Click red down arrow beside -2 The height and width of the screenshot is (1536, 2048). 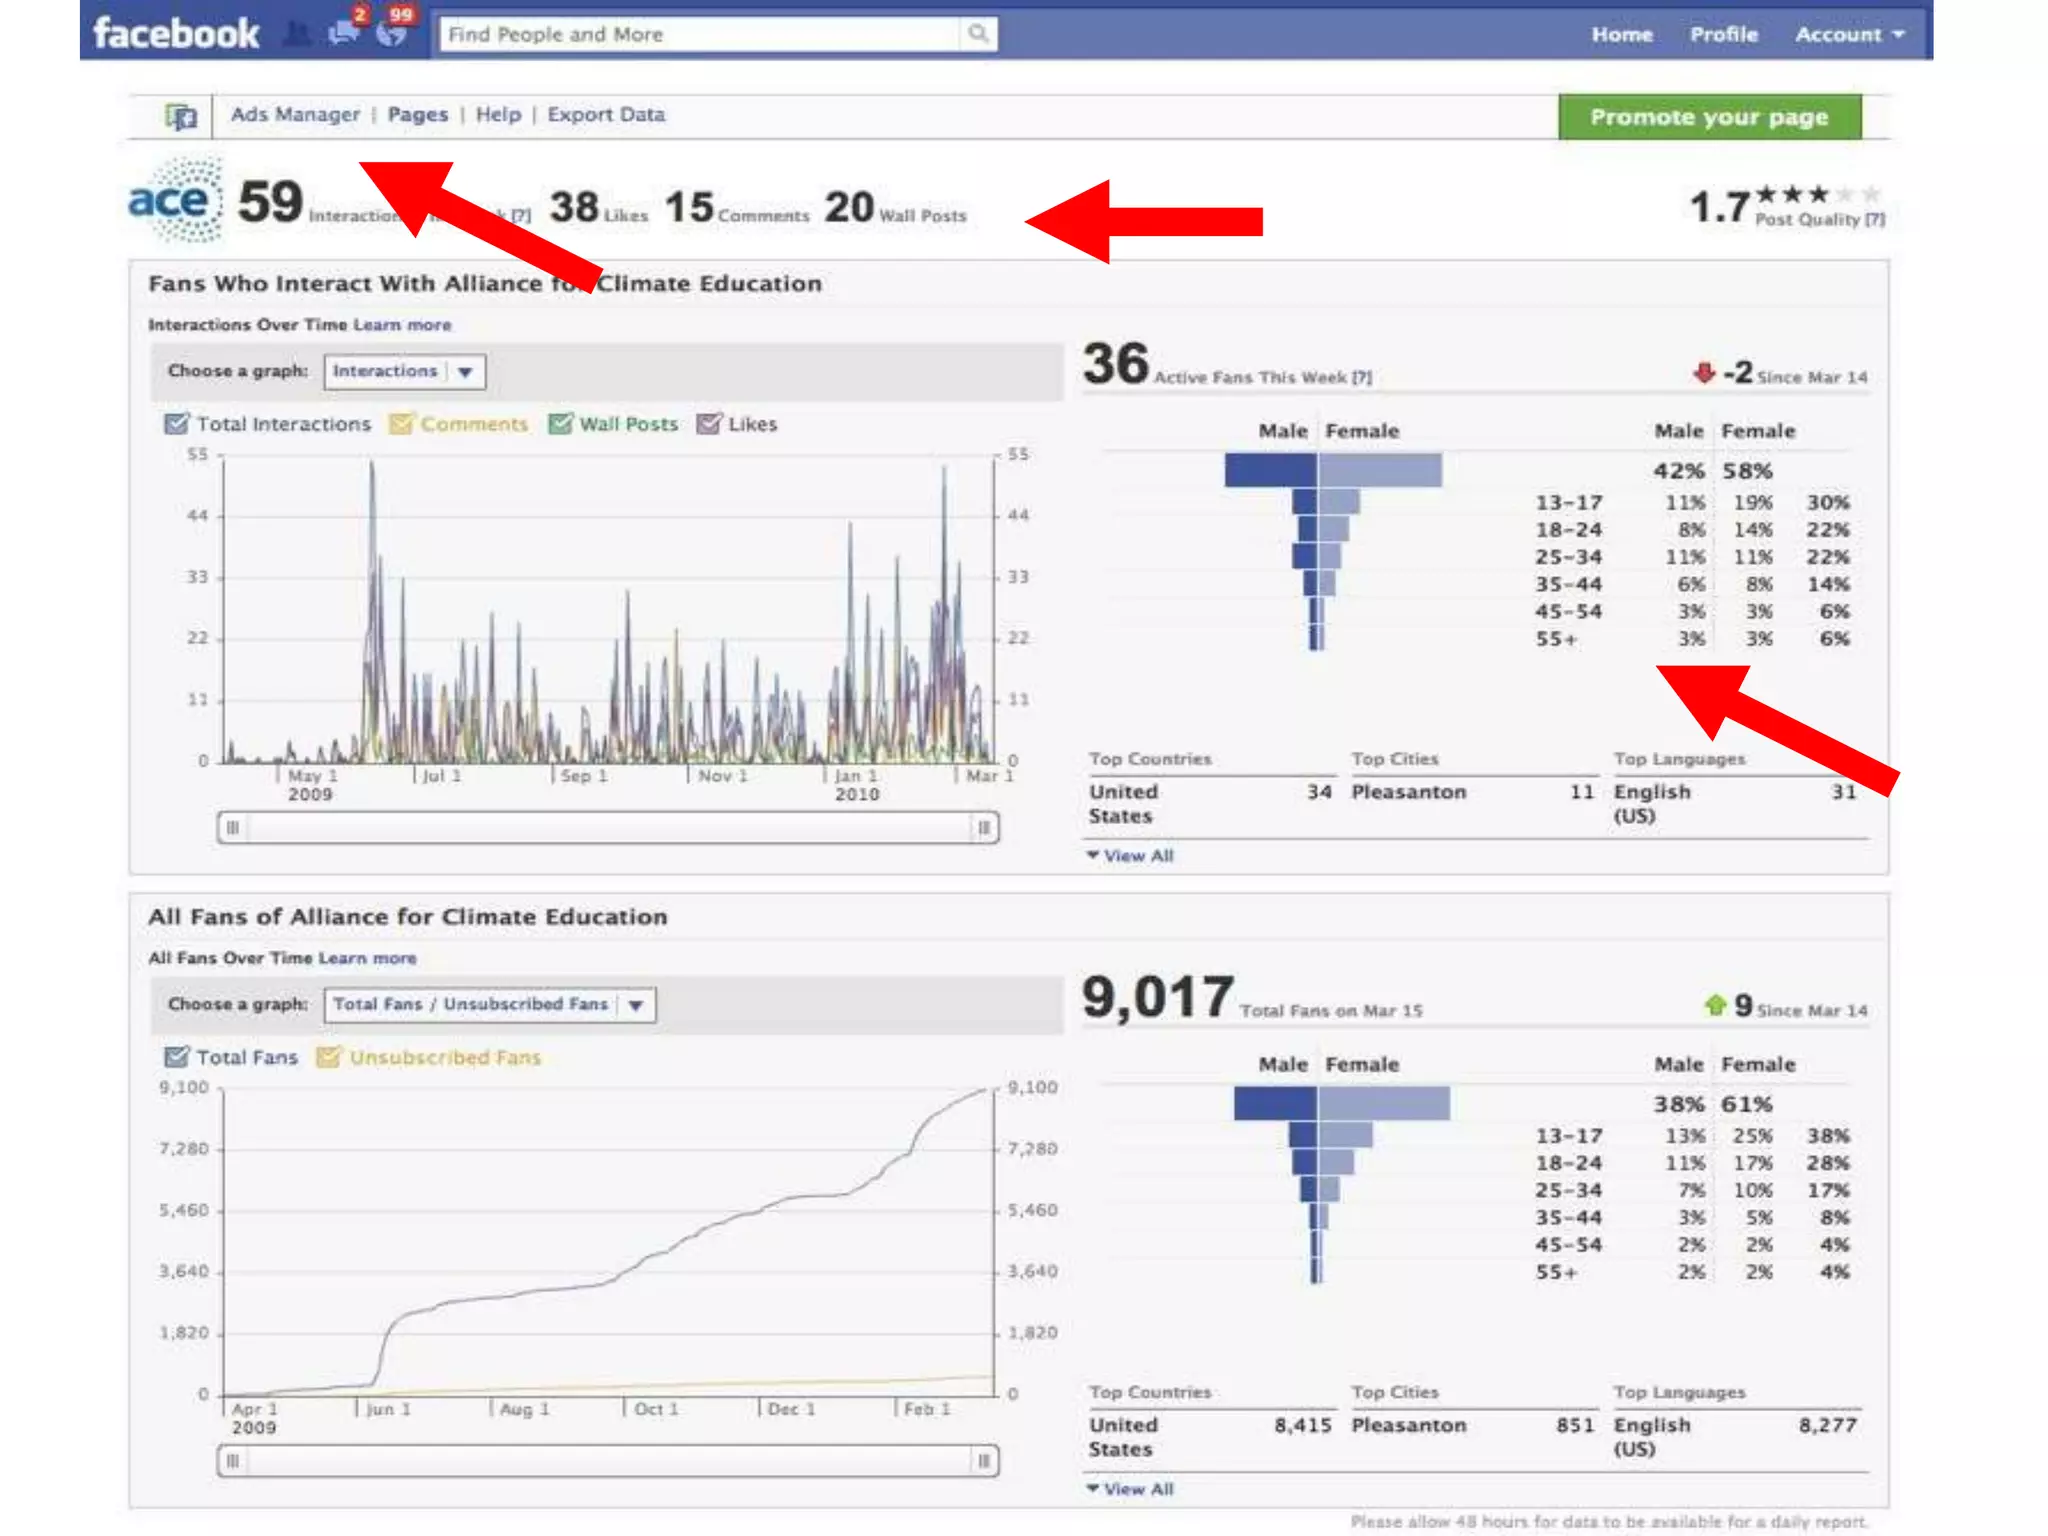(x=1704, y=373)
